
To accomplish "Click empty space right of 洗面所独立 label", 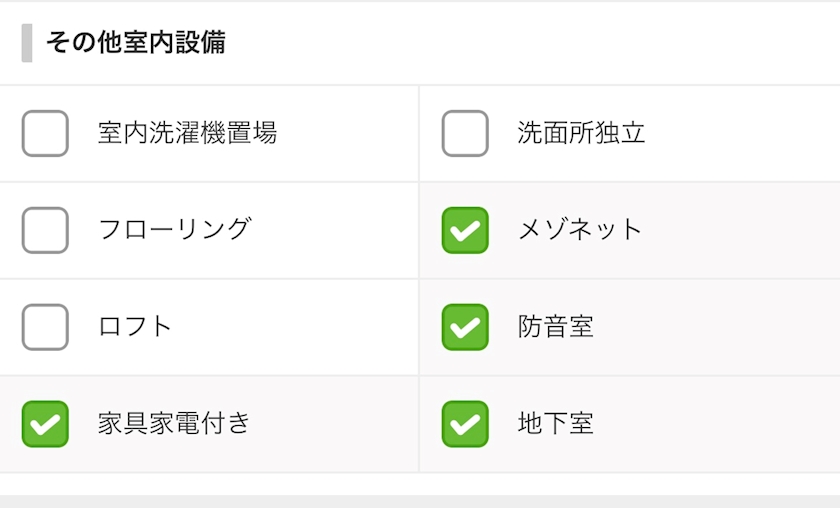I will click(x=740, y=133).
